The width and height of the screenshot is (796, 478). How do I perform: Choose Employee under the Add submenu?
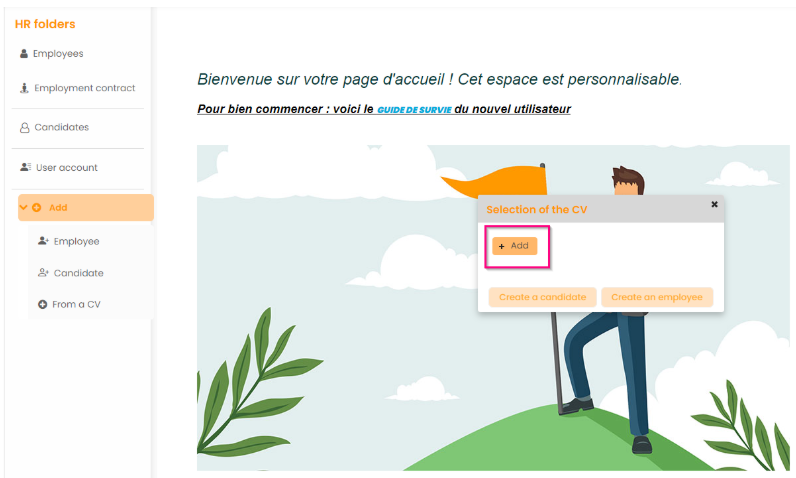(x=69, y=242)
